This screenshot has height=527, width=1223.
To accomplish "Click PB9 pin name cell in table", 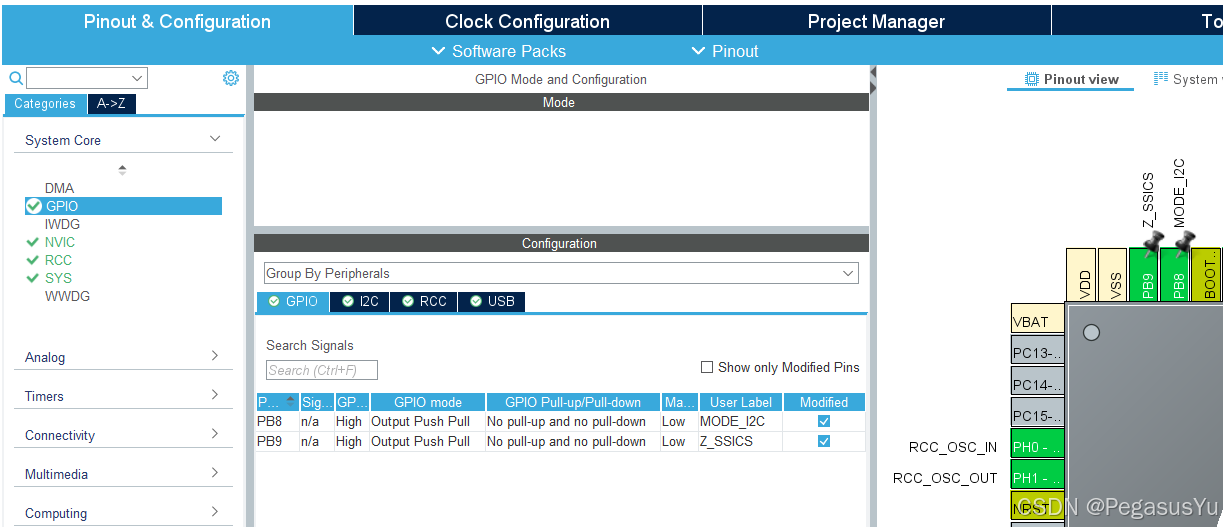I will pyautogui.click(x=277, y=441).
